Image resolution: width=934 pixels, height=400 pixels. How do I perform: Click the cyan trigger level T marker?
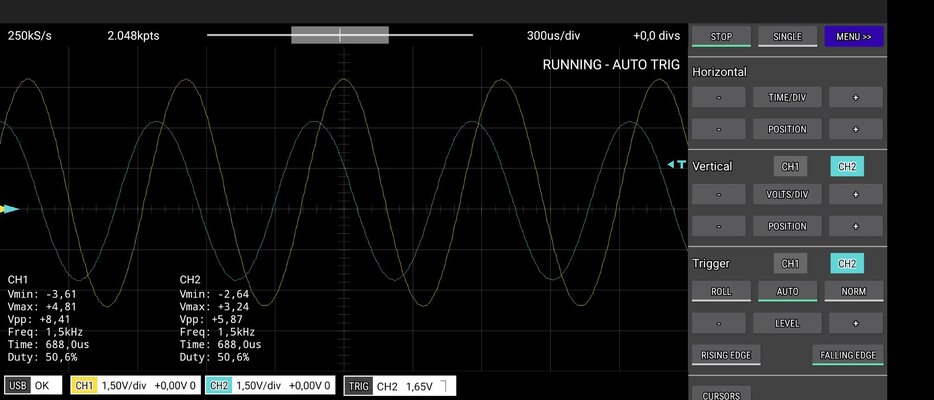coord(677,164)
